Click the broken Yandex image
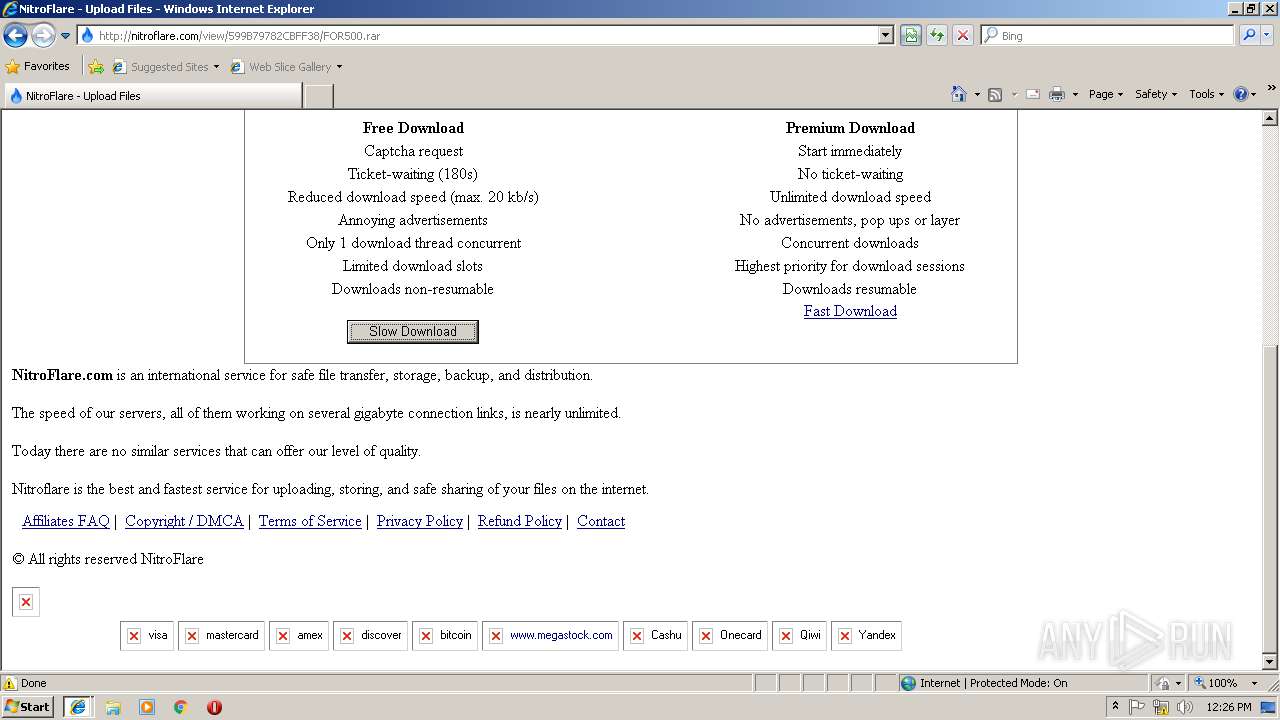The height and width of the screenshot is (720, 1280). [866, 636]
